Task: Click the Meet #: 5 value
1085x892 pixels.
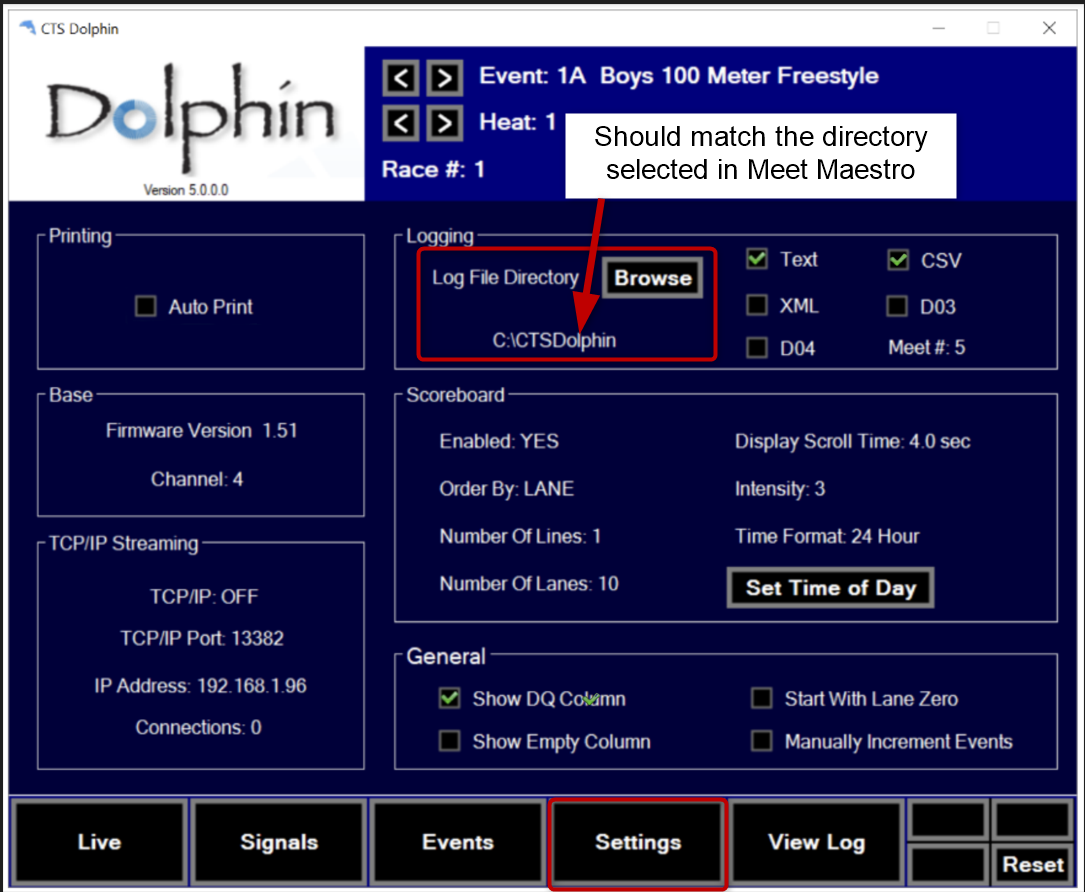Action: 927,347
